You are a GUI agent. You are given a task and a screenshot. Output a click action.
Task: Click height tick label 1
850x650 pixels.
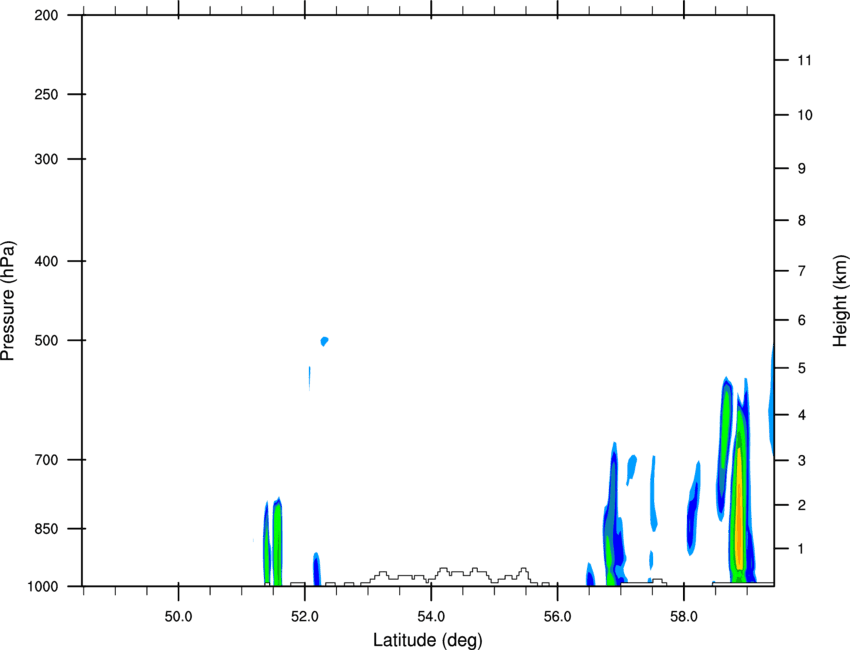click(x=801, y=549)
